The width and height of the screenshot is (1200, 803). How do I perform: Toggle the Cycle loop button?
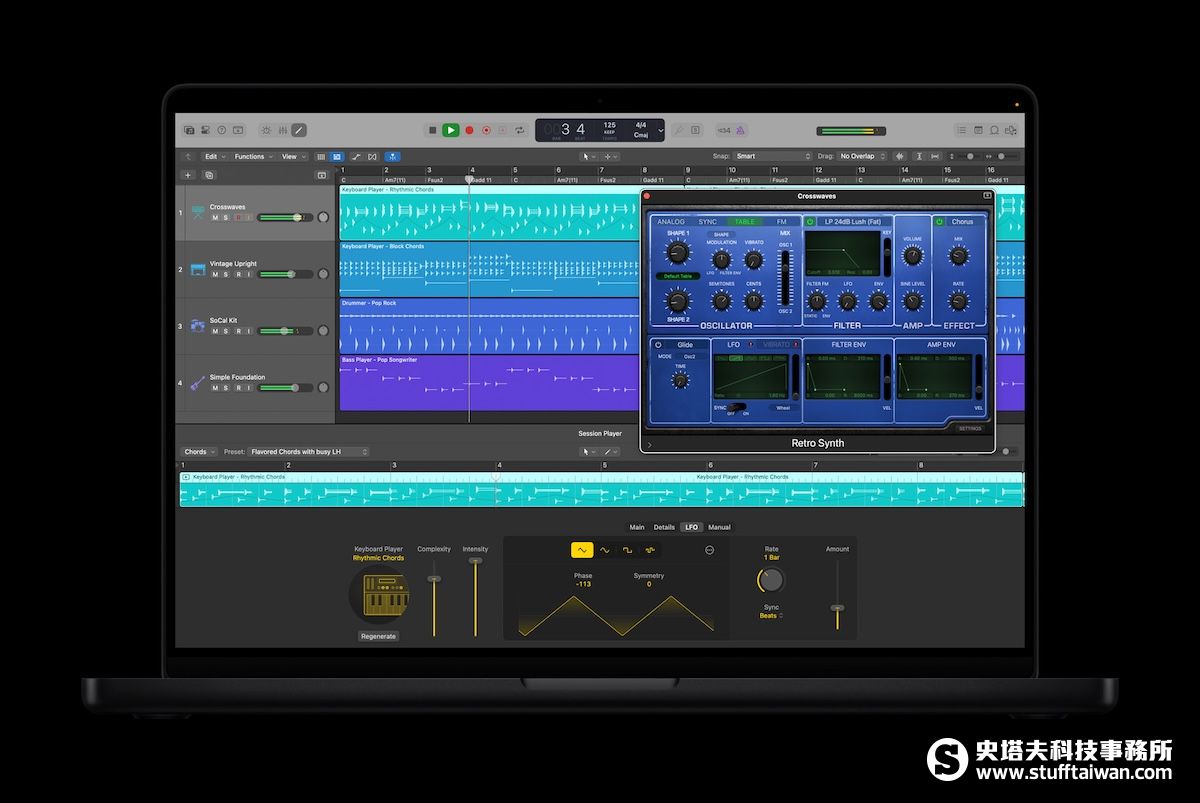click(x=519, y=130)
